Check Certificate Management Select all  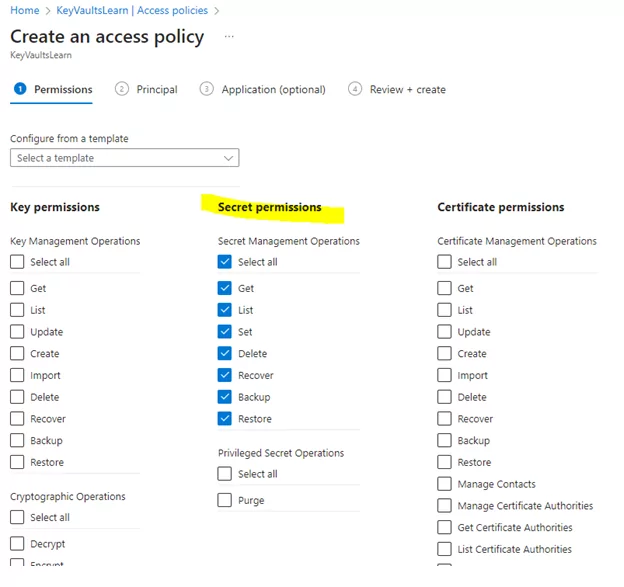tap(444, 262)
